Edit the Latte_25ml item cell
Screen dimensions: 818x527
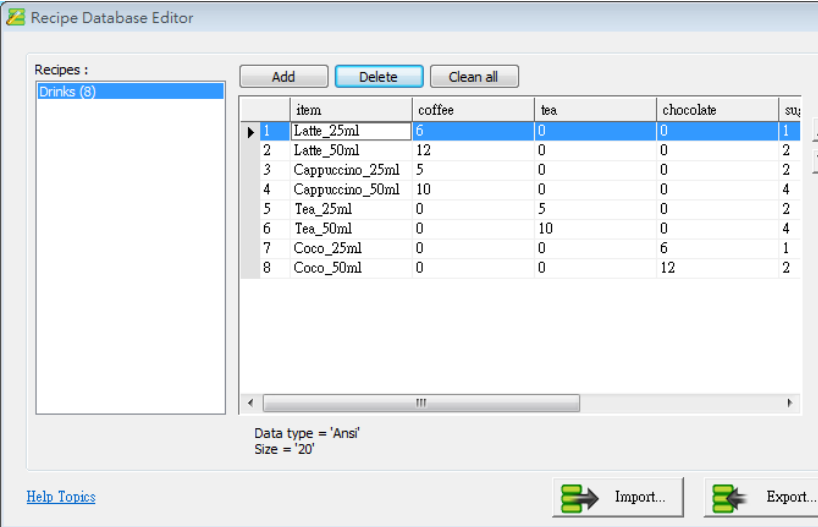coord(351,131)
